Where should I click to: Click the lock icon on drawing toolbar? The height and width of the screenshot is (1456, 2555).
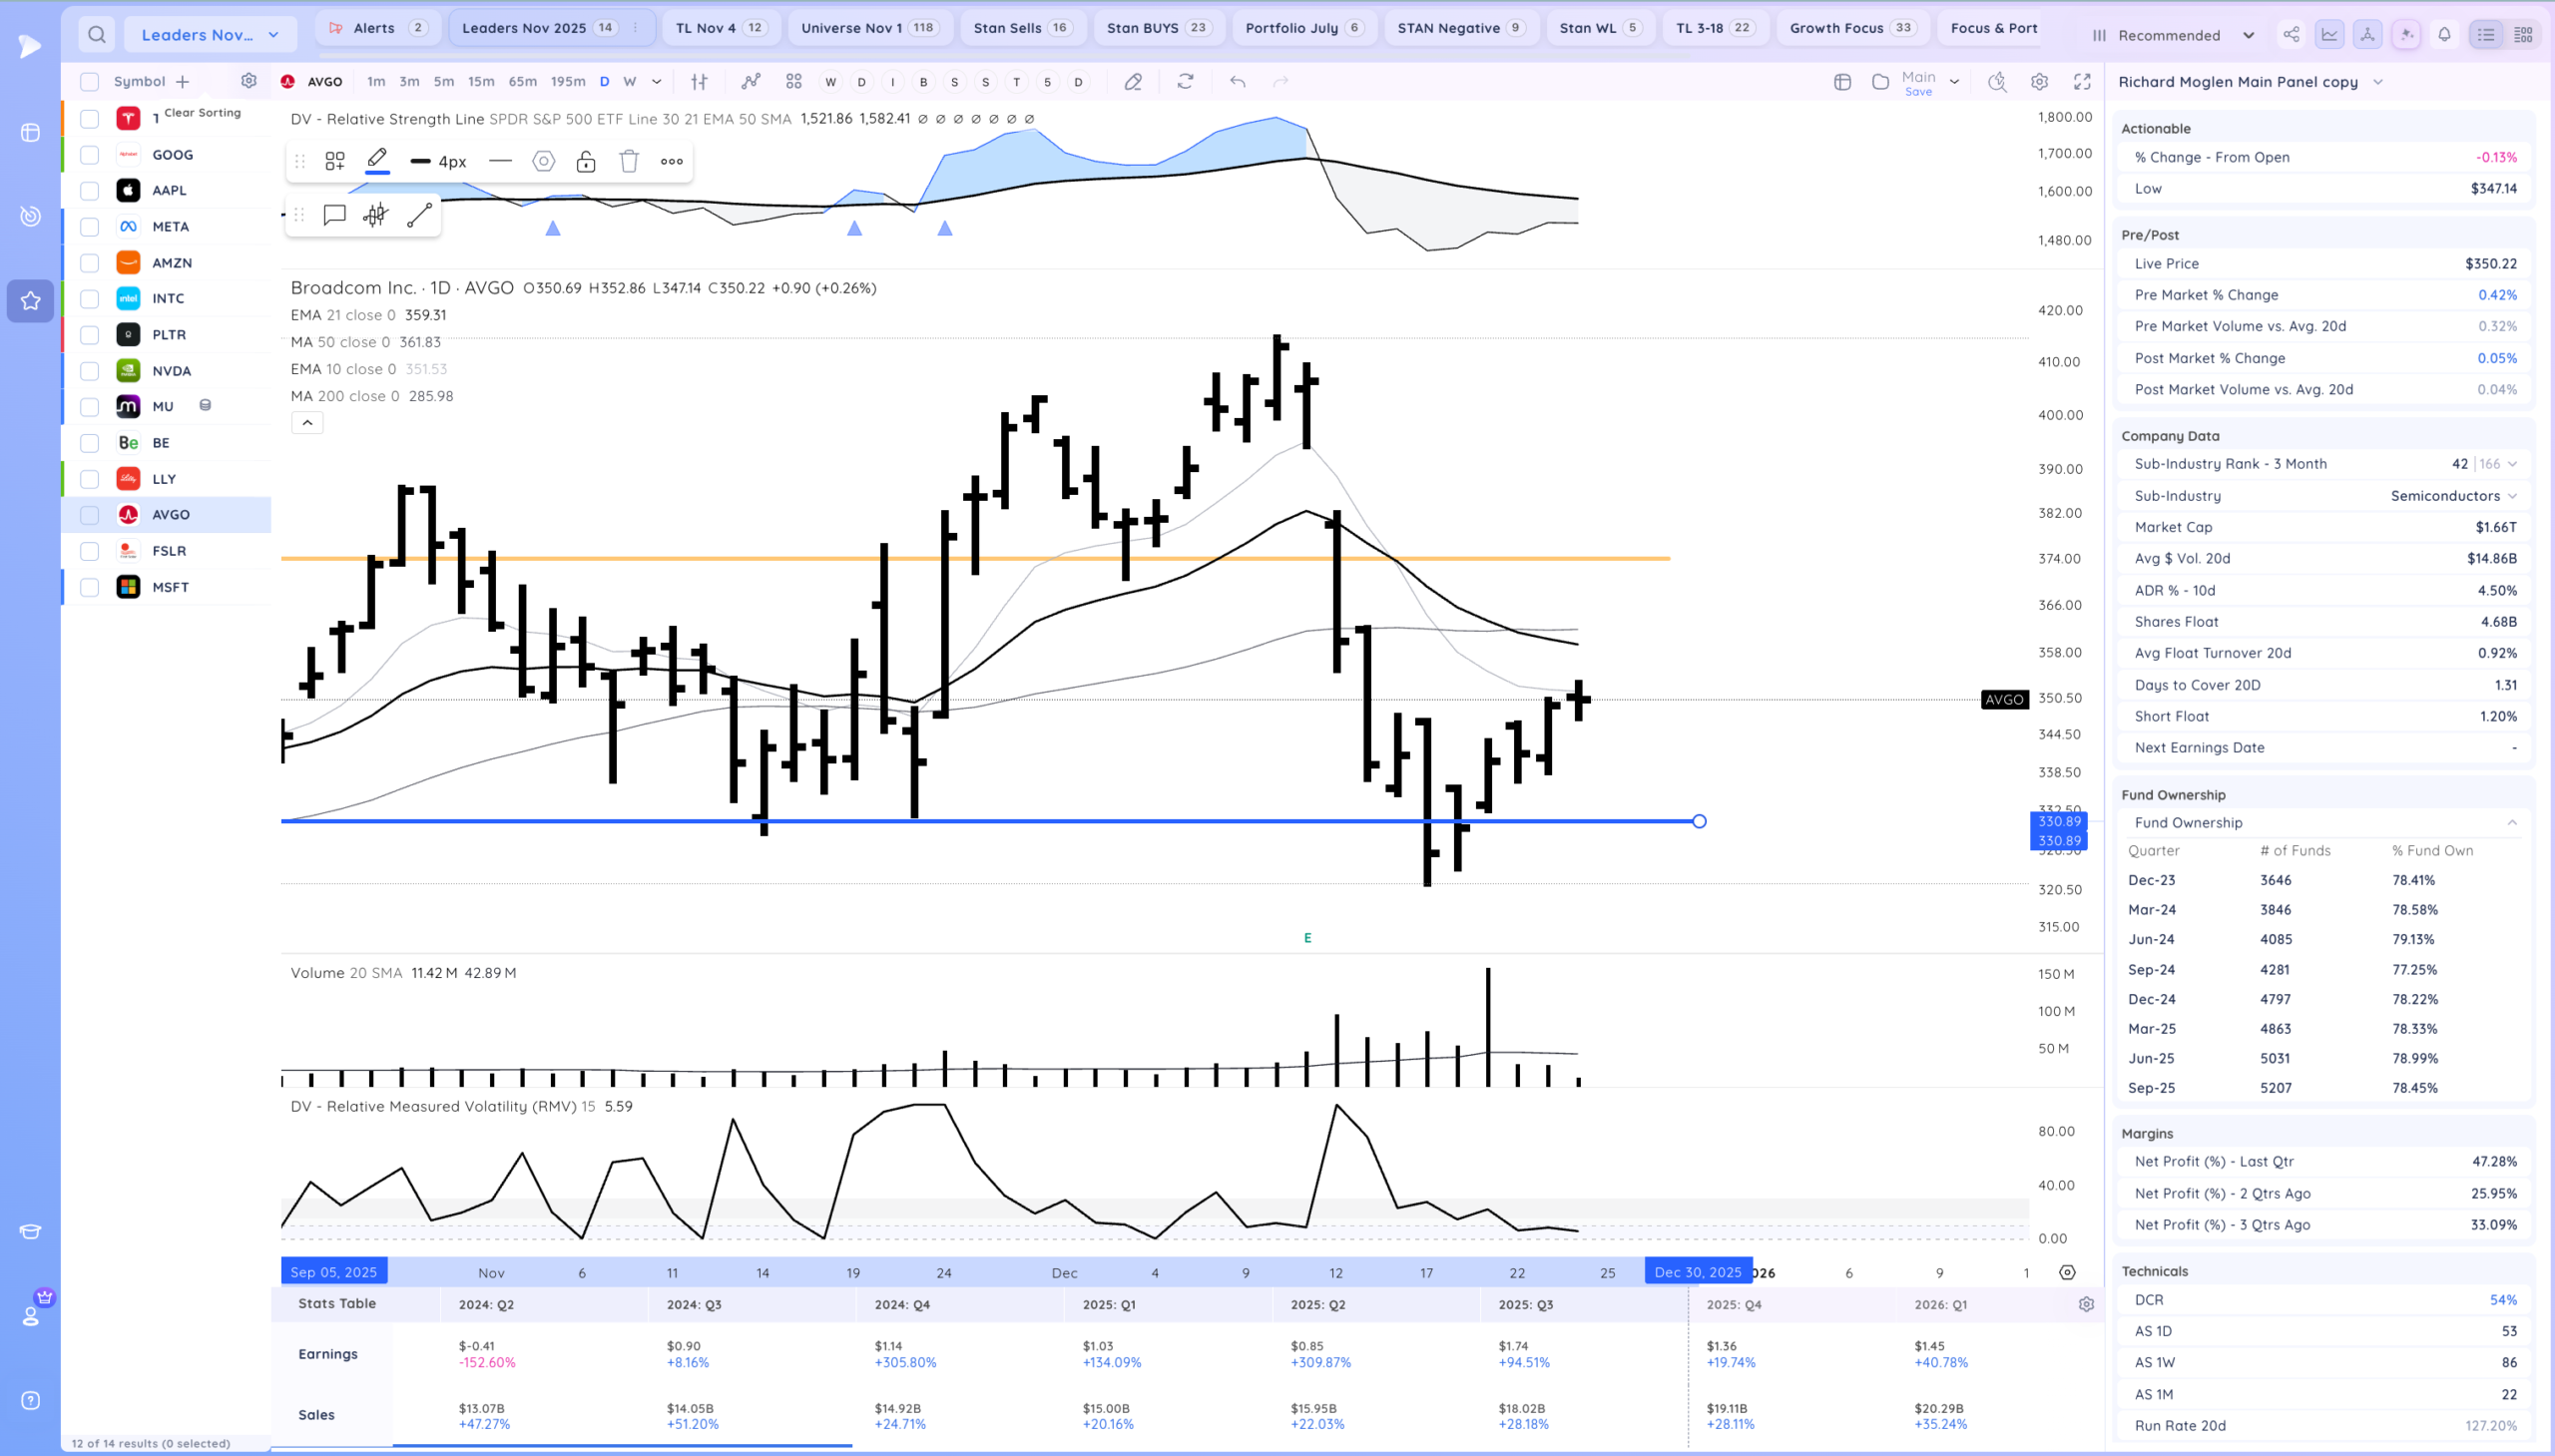[586, 161]
